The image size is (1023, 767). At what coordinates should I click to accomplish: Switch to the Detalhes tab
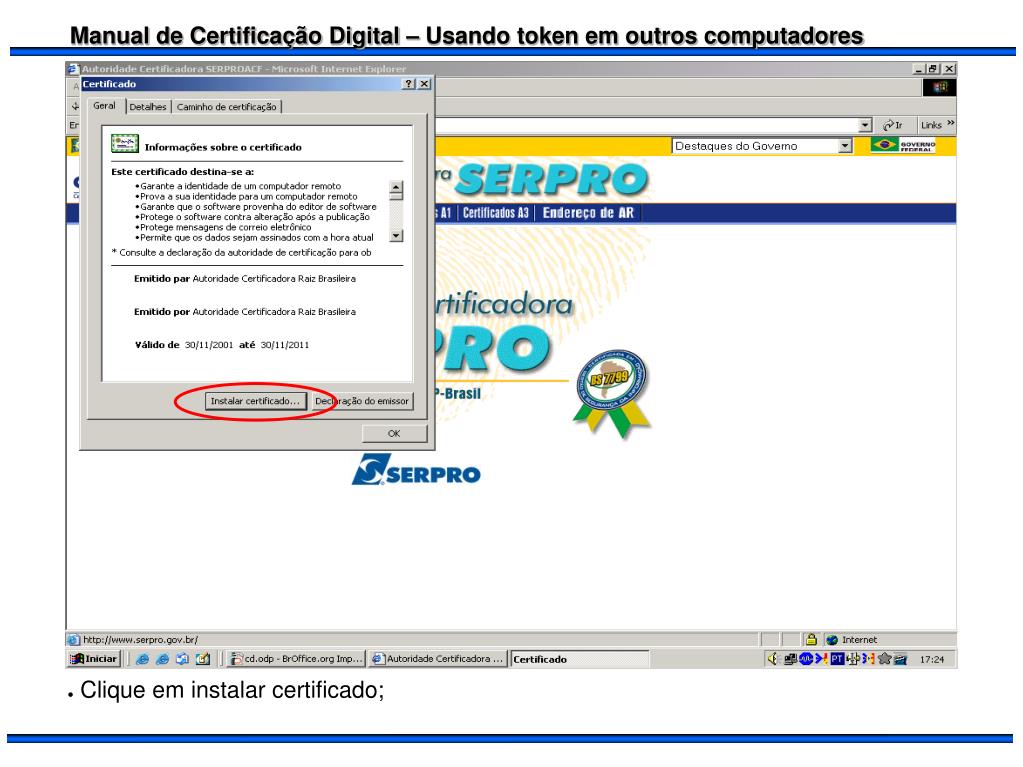(x=148, y=107)
